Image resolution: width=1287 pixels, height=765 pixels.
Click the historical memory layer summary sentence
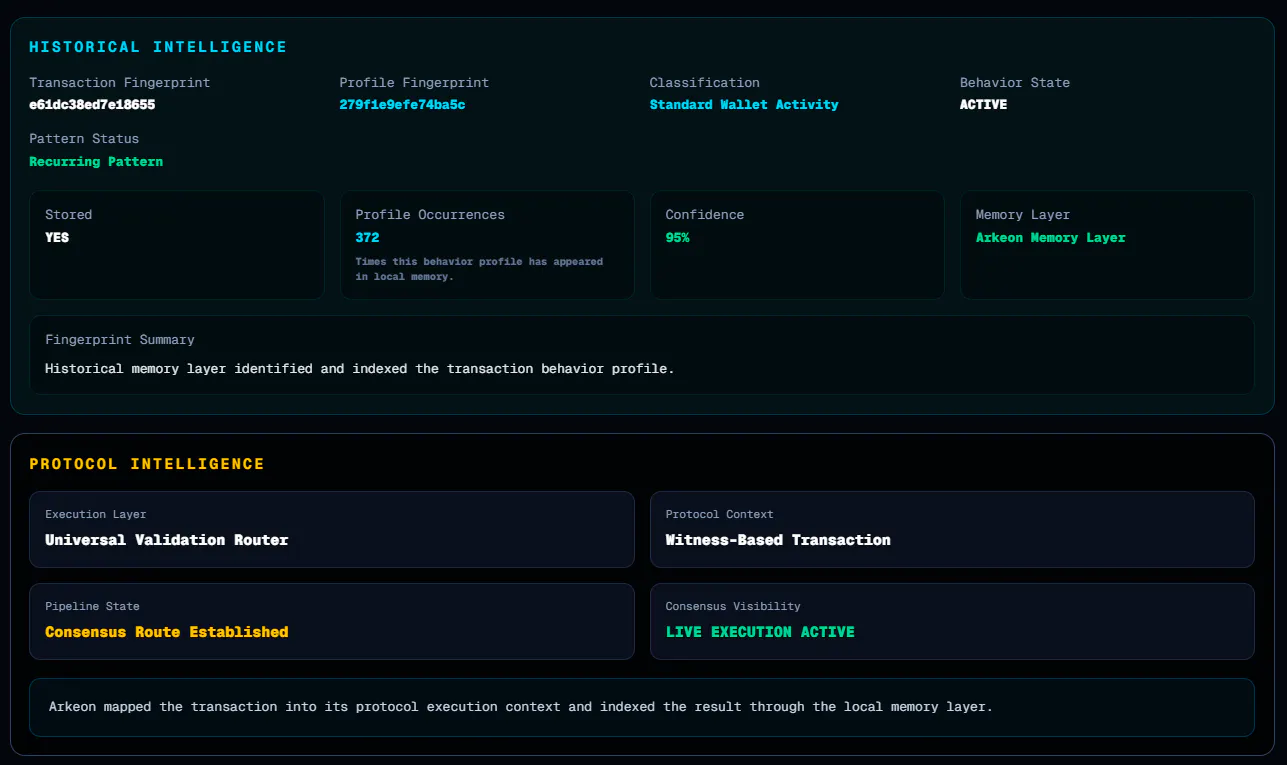(x=360, y=369)
